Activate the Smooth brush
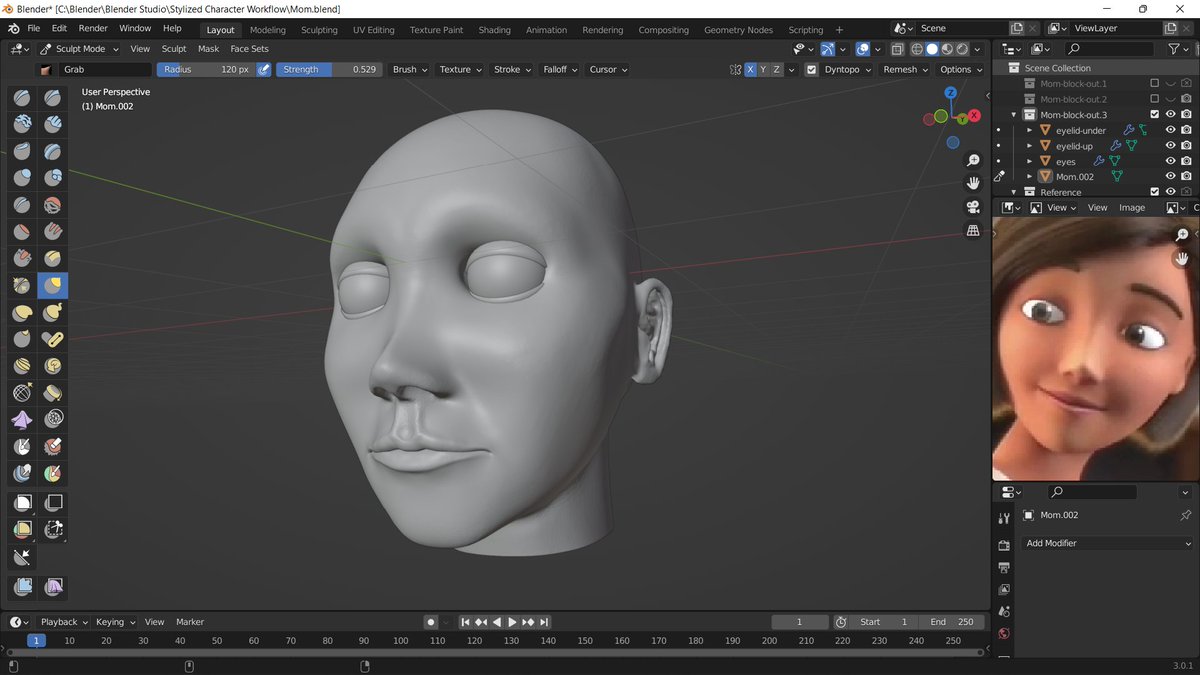The width and height of the screenshot is (1200, 675). coord(53,205)
